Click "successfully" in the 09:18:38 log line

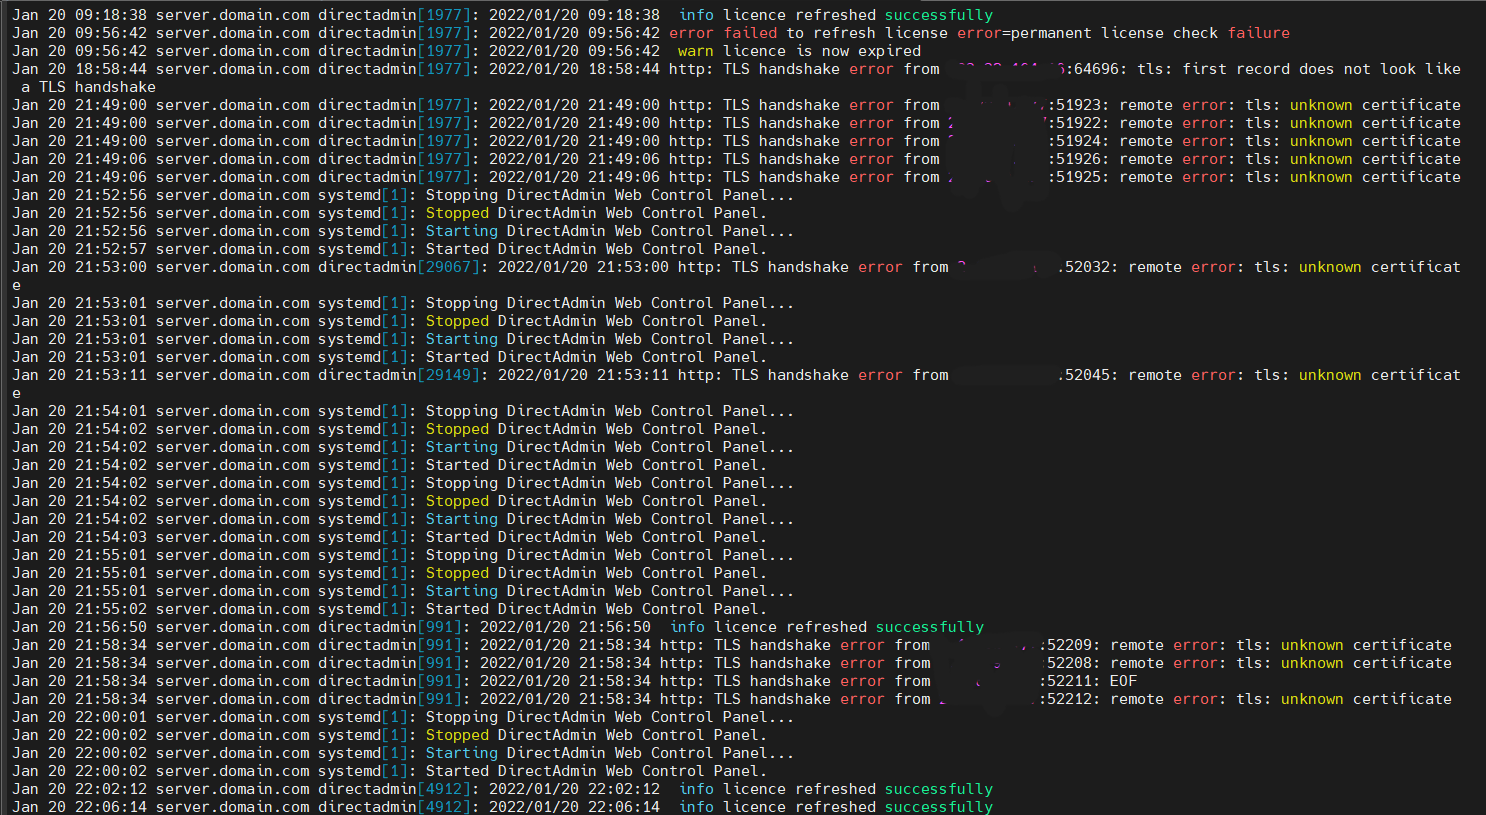[938, 15]
